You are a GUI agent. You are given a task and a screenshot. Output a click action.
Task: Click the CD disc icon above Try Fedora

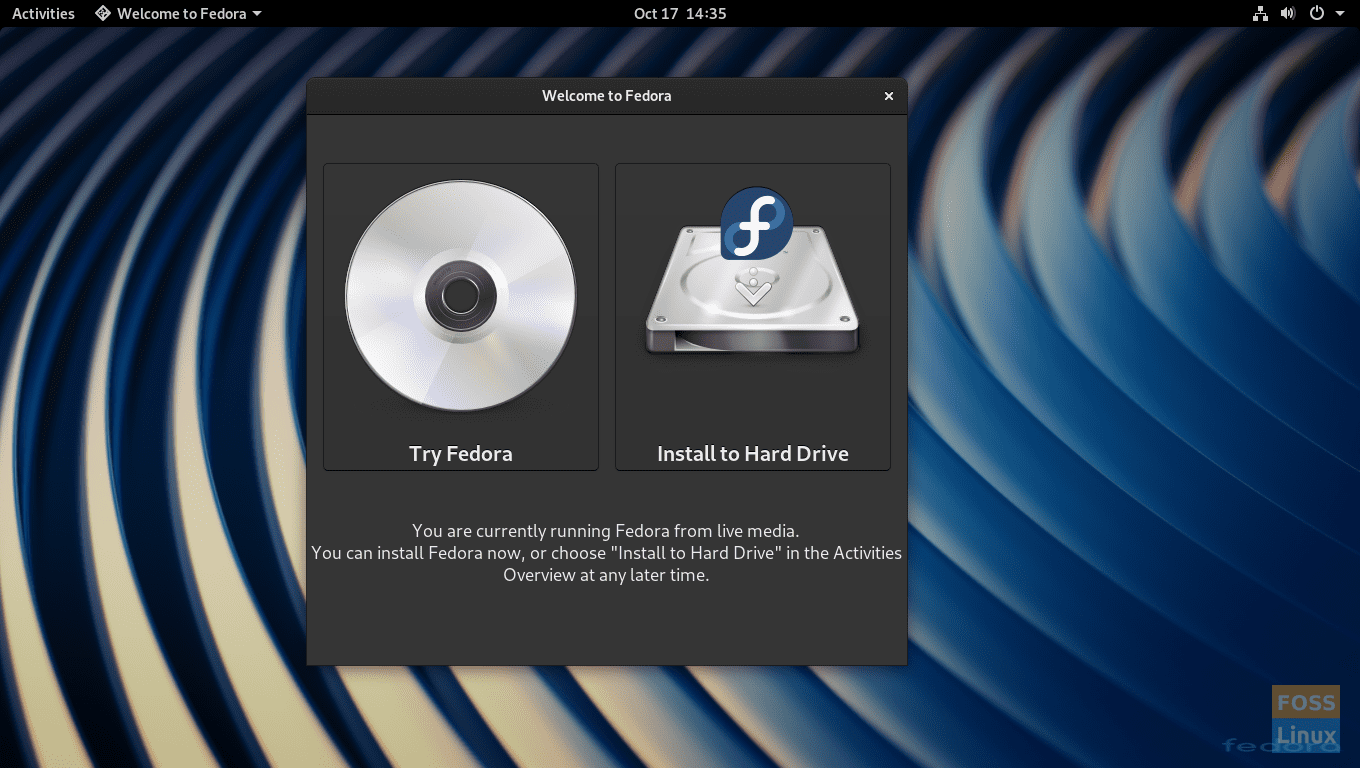click(x=460, y=297)
